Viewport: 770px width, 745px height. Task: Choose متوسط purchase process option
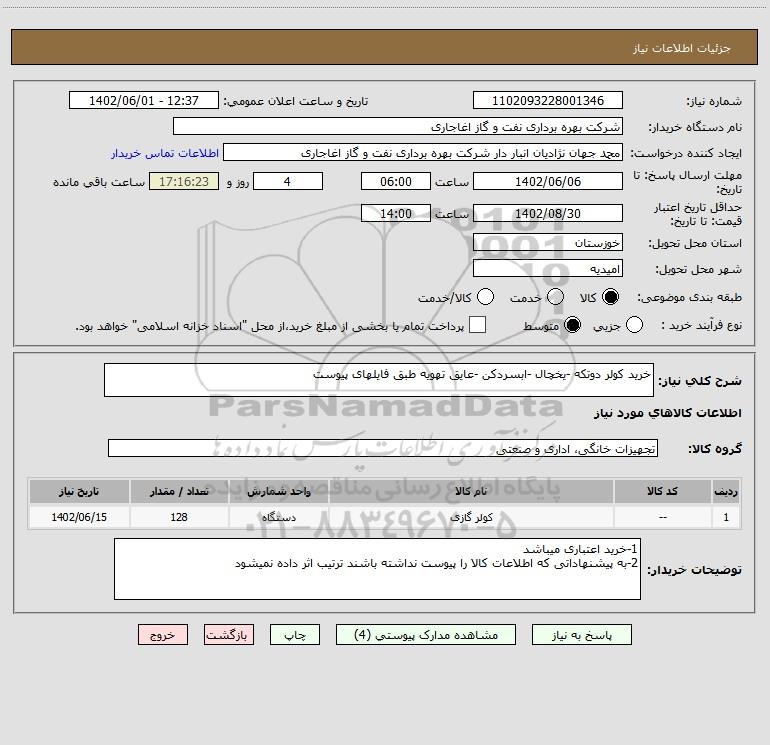click(572, 325)
